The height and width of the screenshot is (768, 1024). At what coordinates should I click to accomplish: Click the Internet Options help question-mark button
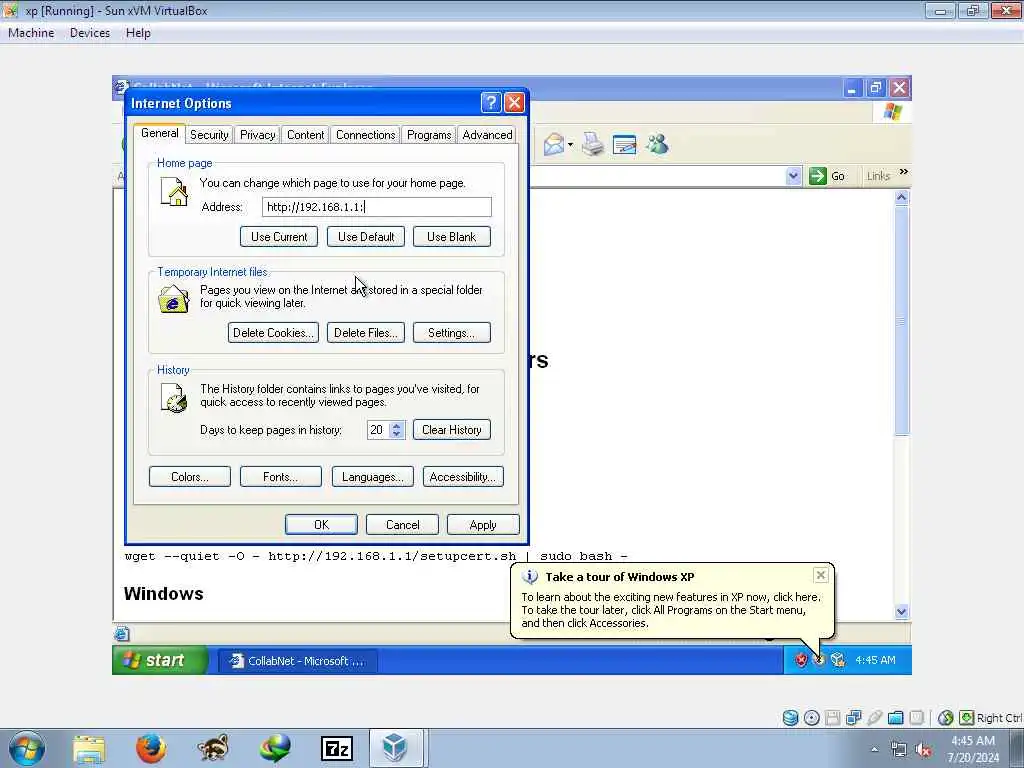click(491, 103)
